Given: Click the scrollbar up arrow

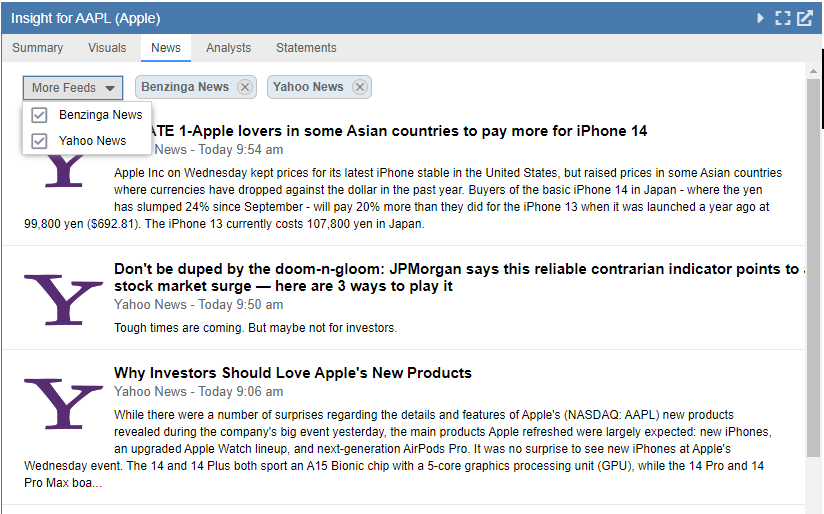Looking at the screenshot, I should click(813, 70).
